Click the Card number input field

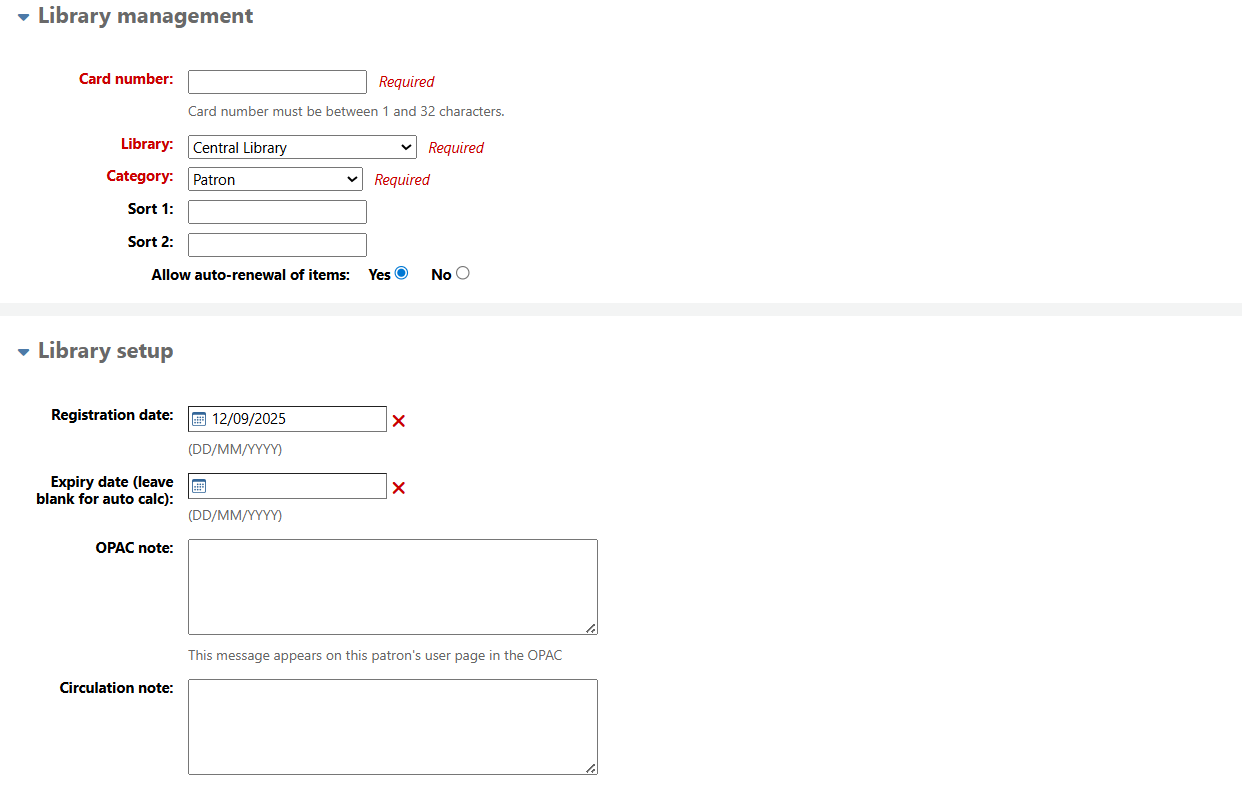[277, 82]
